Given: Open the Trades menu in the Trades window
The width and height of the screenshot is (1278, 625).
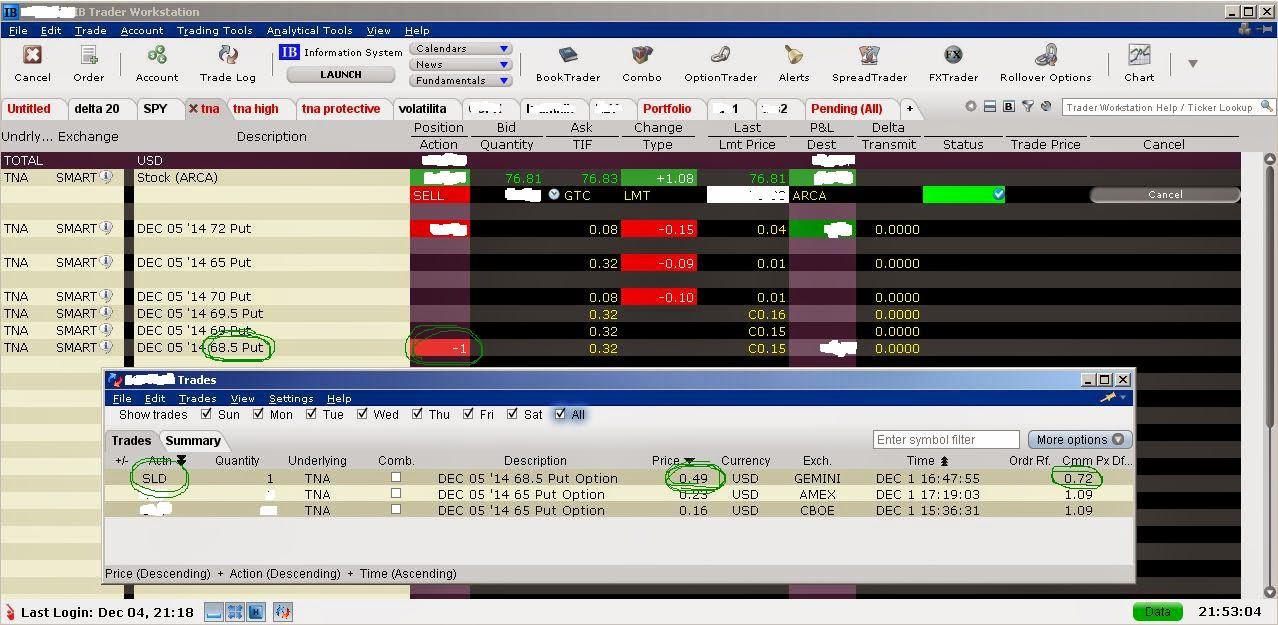Looking at the screenshot, I should pos(197,398).
